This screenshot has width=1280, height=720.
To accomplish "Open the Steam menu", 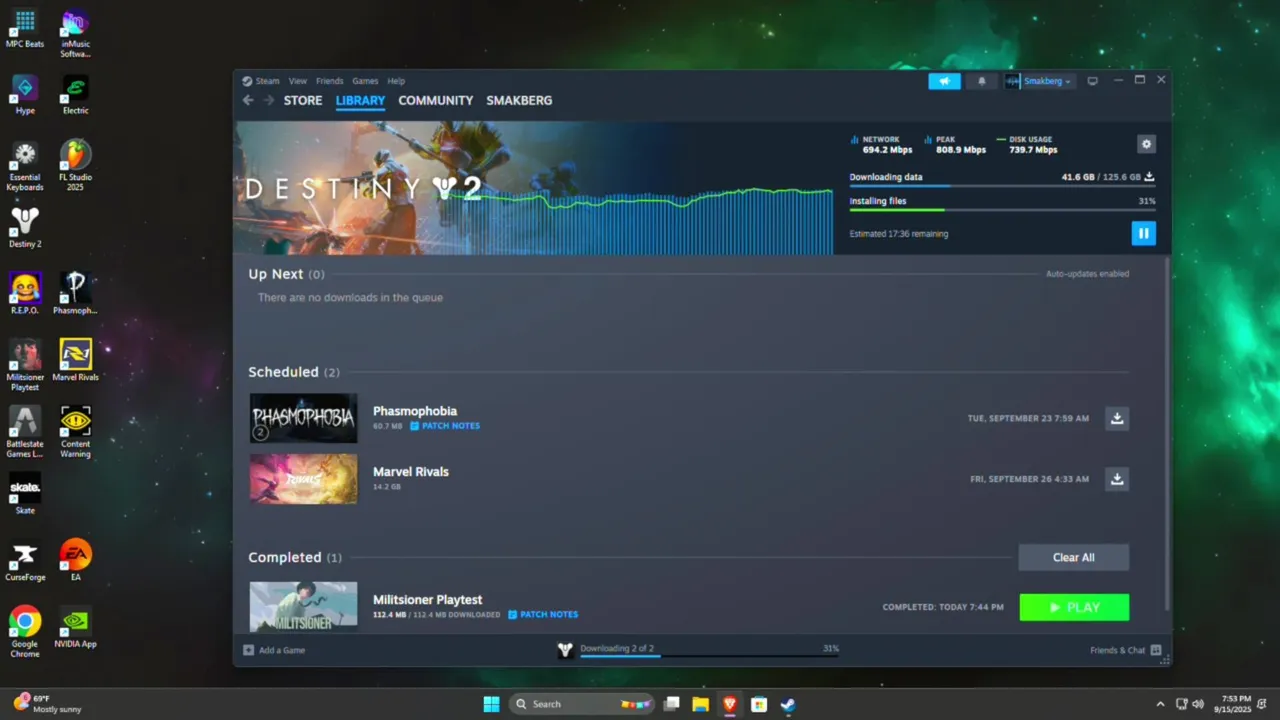I will click(261, 81).
